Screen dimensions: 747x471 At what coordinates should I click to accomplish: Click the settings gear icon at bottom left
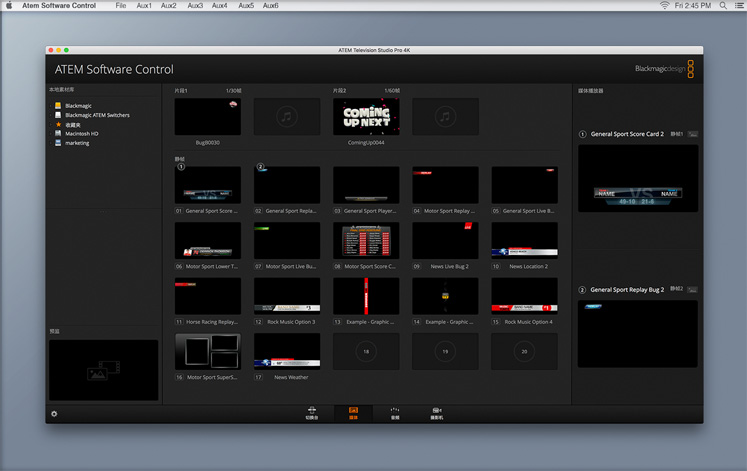tap(54, 413)
